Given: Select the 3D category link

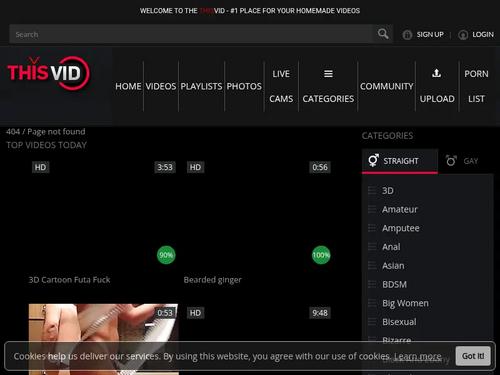Looking at the screenshot, I should tap(388, 191).
